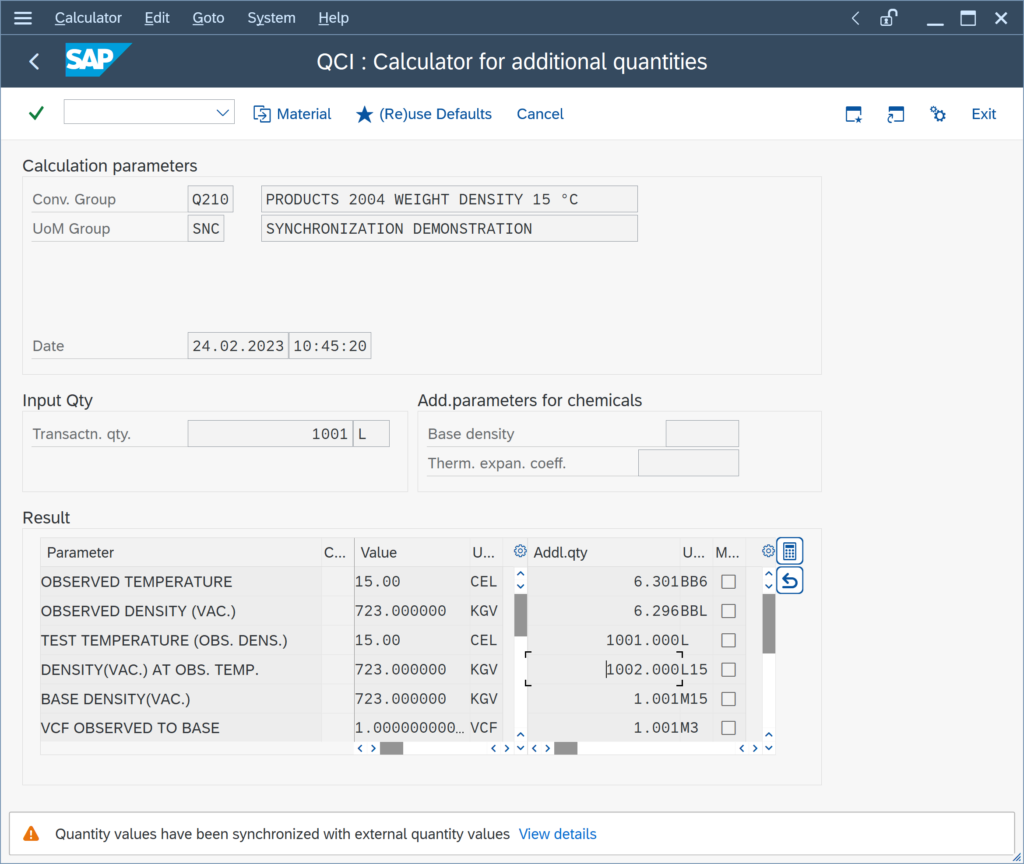
Task: Select the TEST TEMPERATURE (OBS. DENS.) row
Action: (180, 640)
